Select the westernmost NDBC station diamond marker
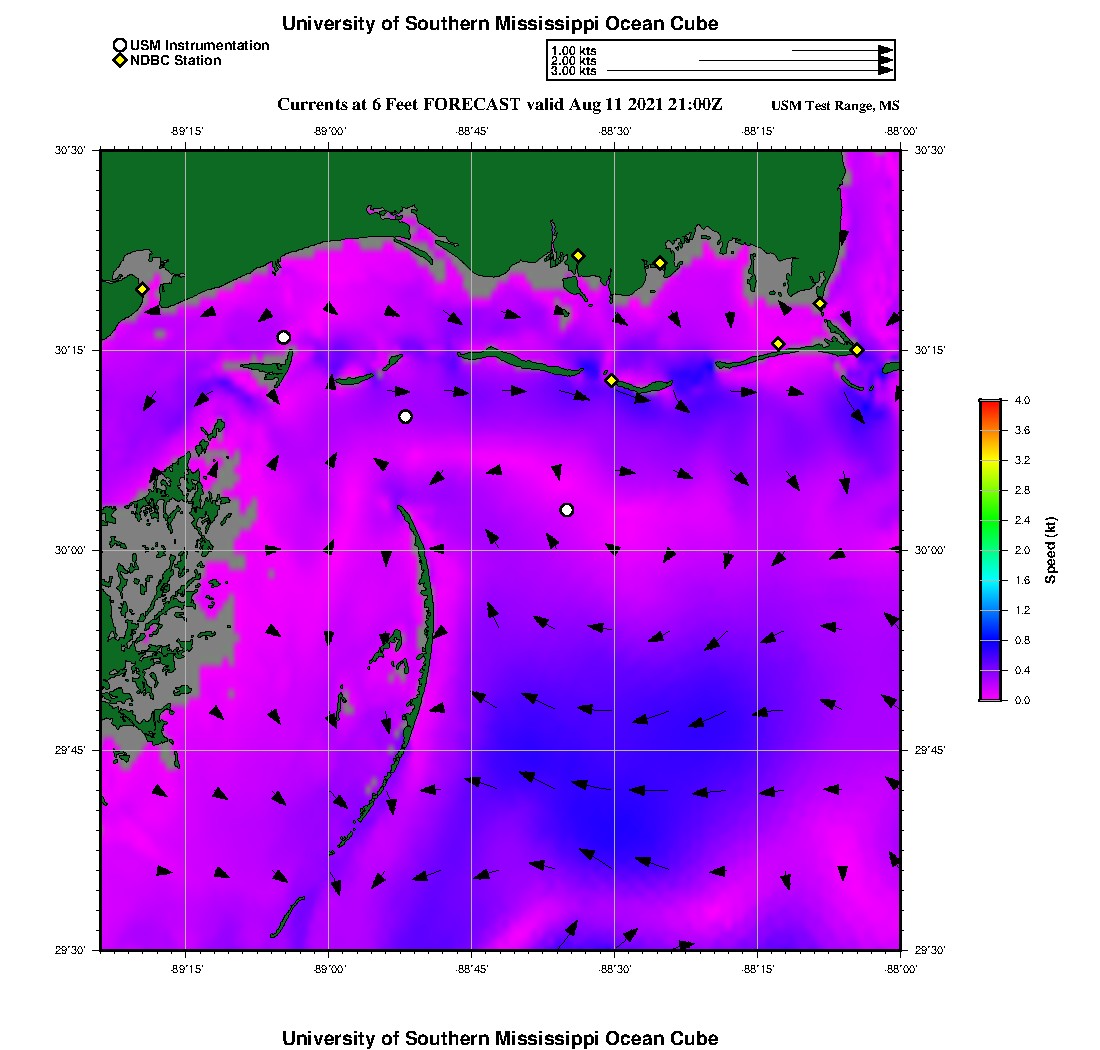1100x1050 pixels. (142, 289)
